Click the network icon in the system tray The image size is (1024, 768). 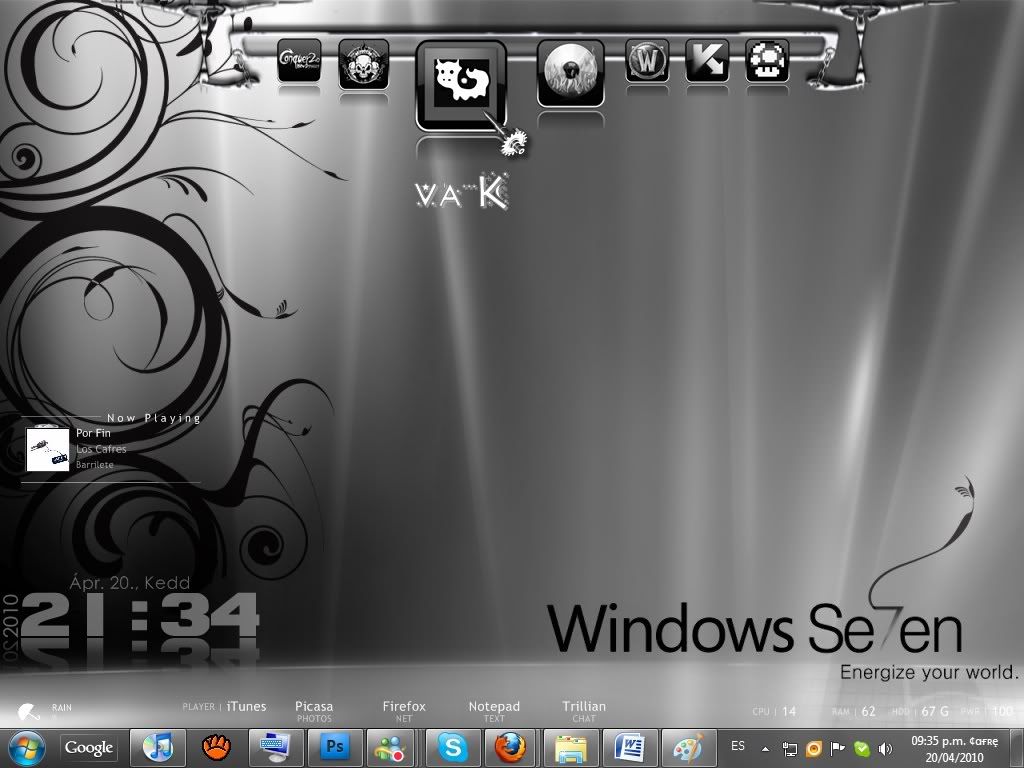tap(790, 749)
